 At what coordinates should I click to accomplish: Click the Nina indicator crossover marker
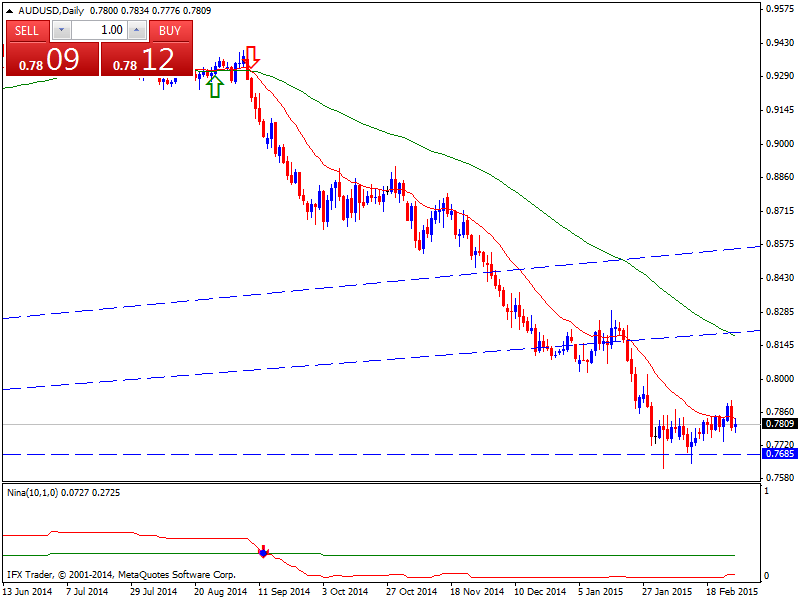pos(263,552)
